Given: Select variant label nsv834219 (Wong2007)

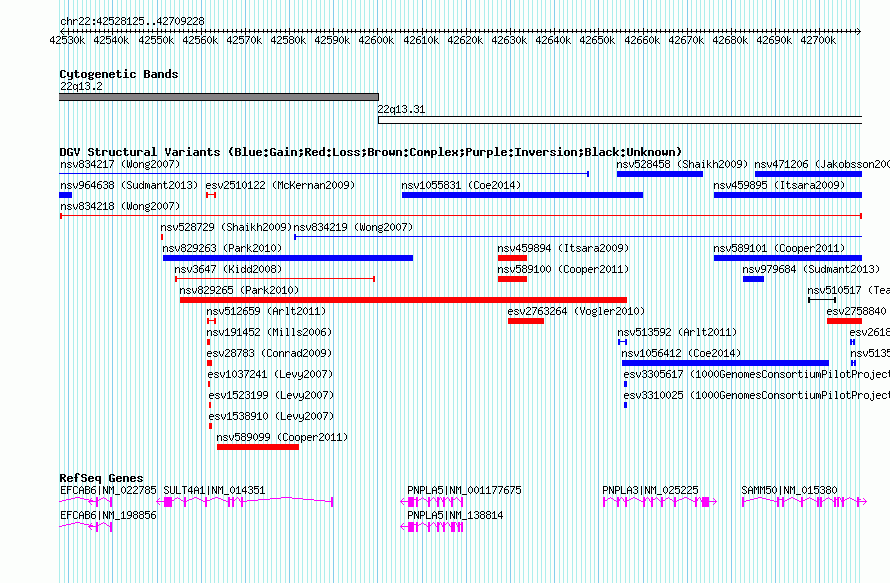Looking at the screenshot, I should pos(353,227).
